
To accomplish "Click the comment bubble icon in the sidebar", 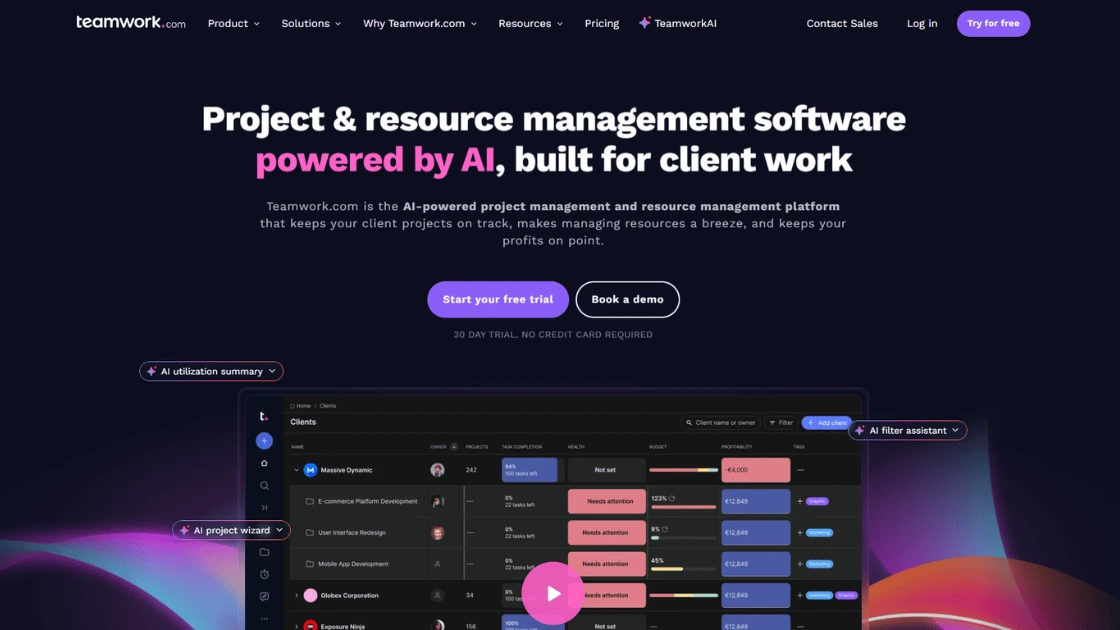I will pos(264,596).
